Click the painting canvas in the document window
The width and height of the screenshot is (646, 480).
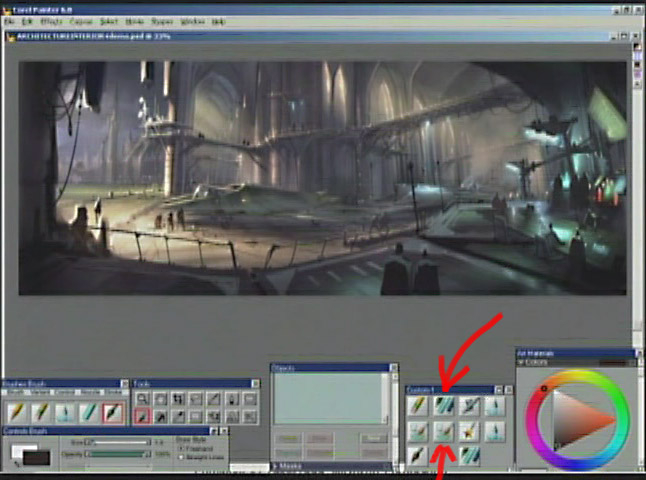click(x=322, y=178)
